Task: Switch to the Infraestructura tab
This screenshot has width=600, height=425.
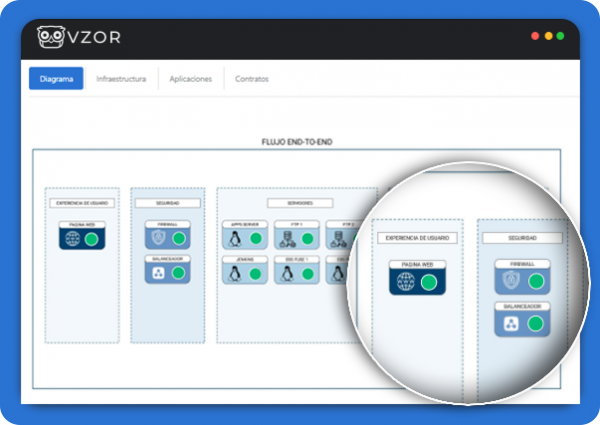Action: pos(121,79)
